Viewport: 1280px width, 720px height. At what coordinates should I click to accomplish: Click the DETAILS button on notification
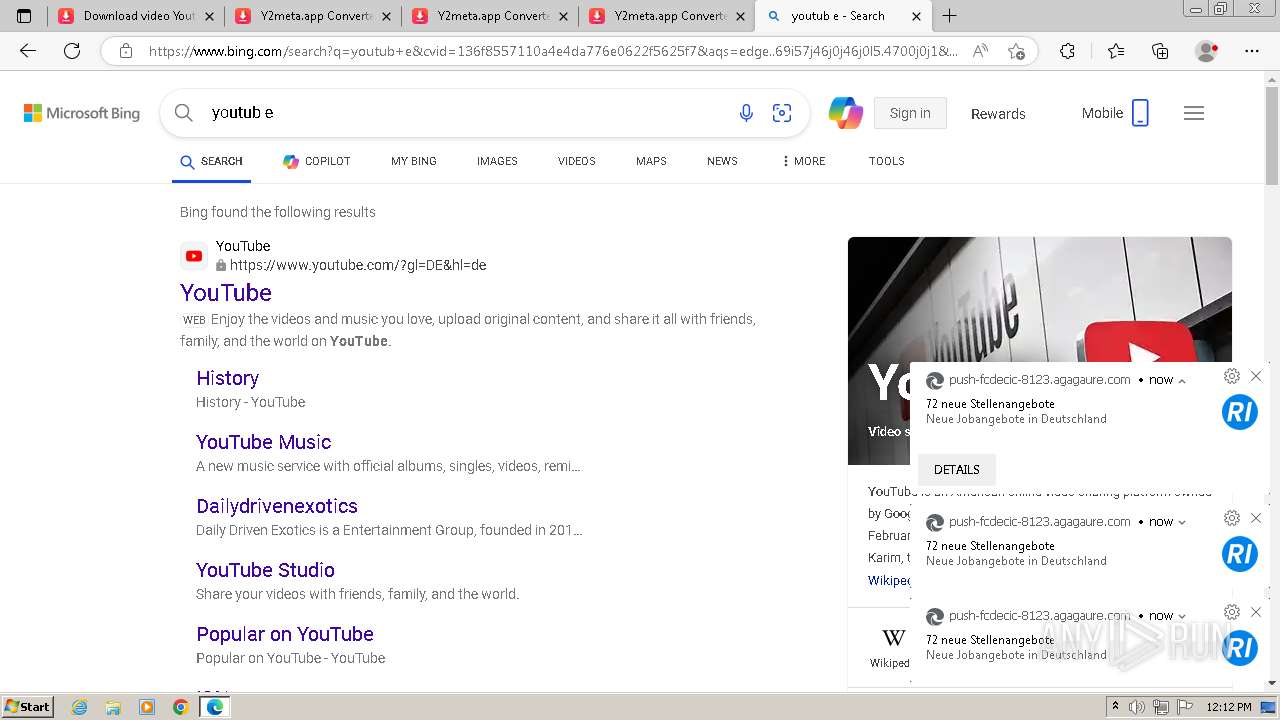coord(957,470)
